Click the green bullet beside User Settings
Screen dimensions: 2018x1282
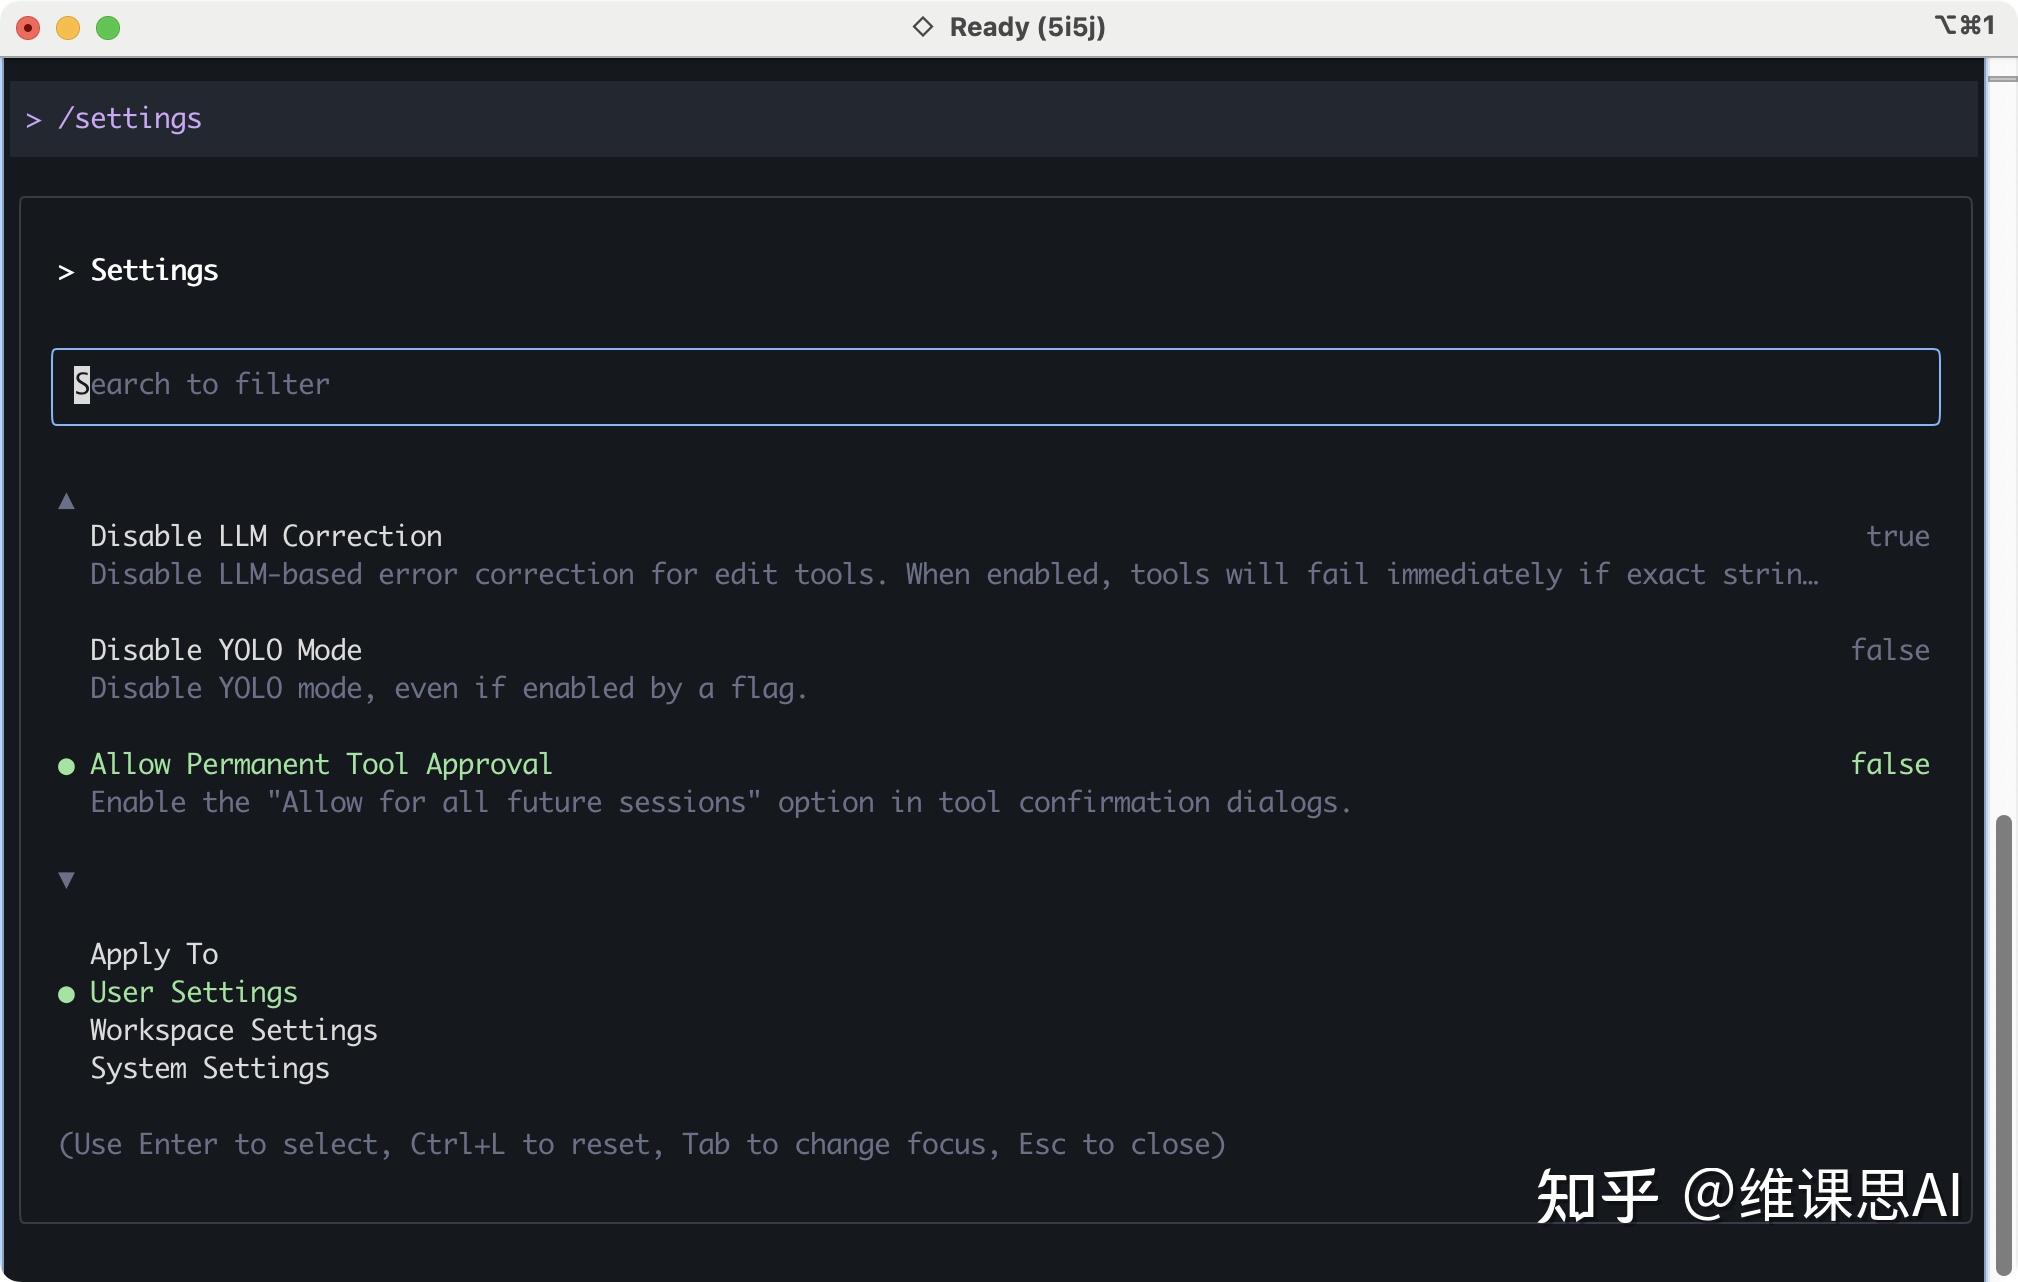[x=66, y=994]
